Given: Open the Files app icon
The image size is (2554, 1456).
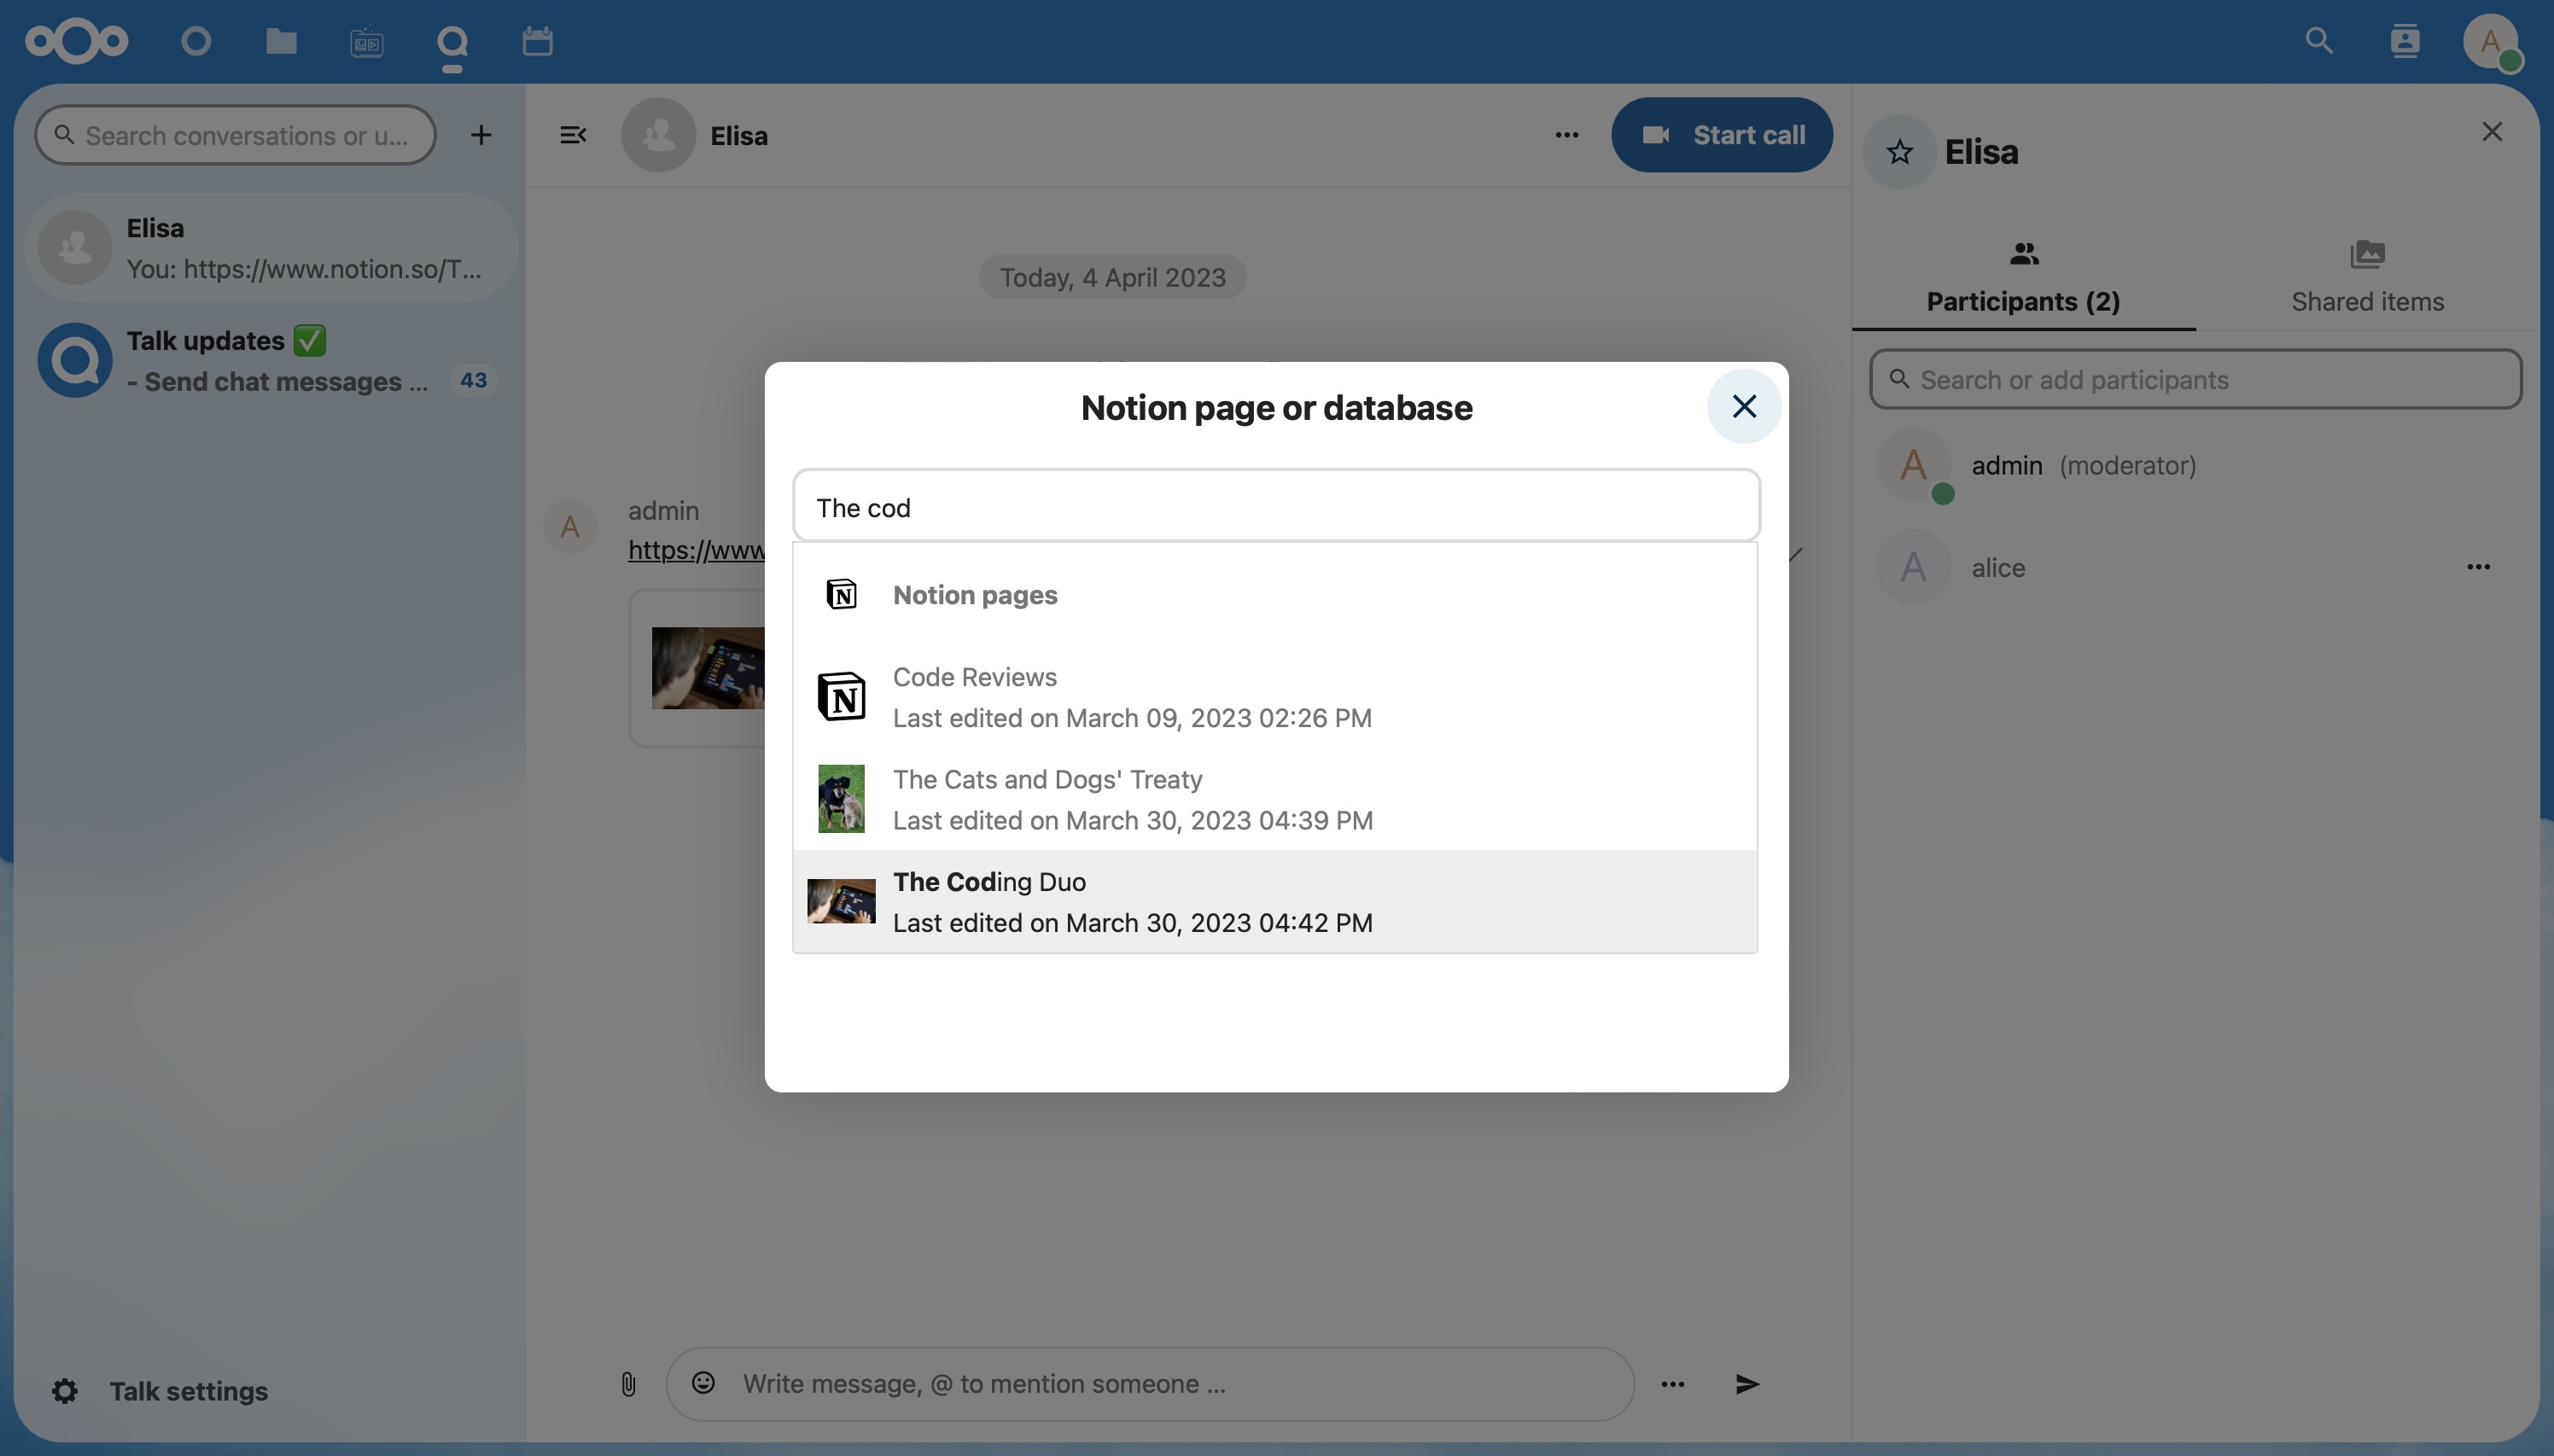Looking at the screenshot, I should (281, 41).
